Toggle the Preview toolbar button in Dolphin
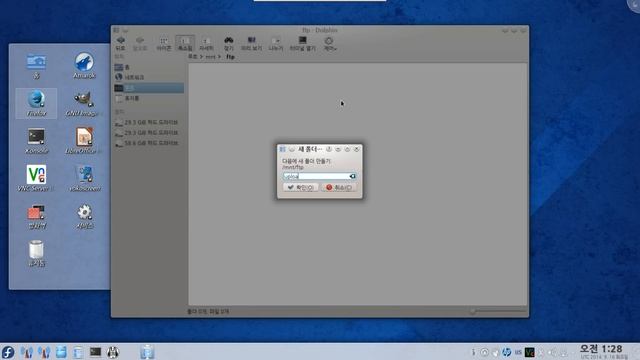 pos(251,43)
